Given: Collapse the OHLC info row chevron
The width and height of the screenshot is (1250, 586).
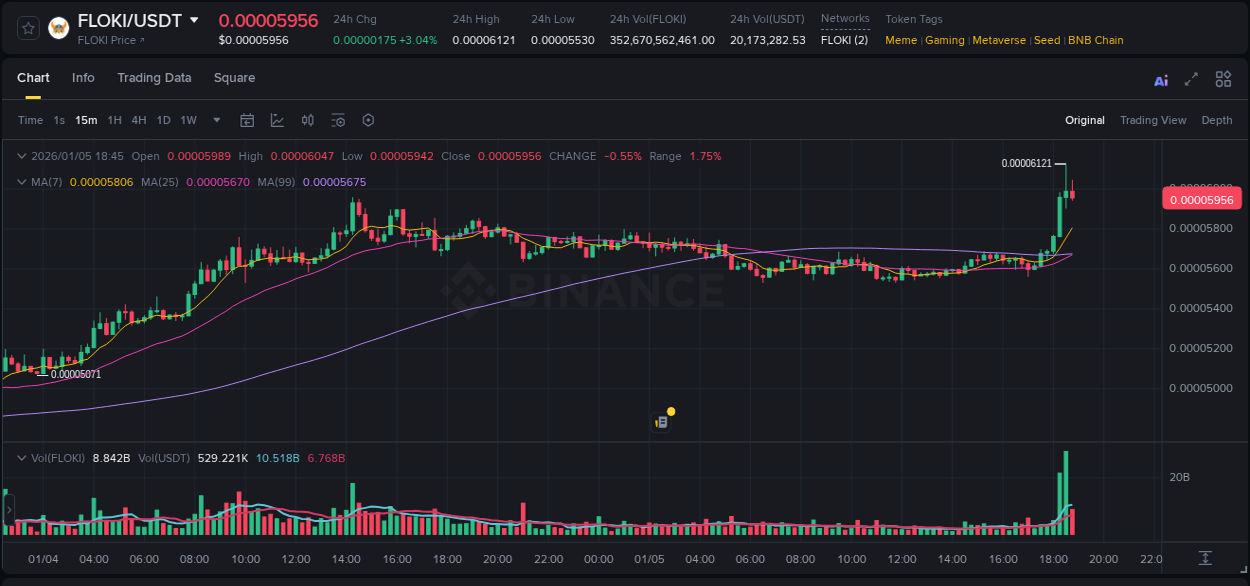Looking at the screenshot, I should point(21,156).
